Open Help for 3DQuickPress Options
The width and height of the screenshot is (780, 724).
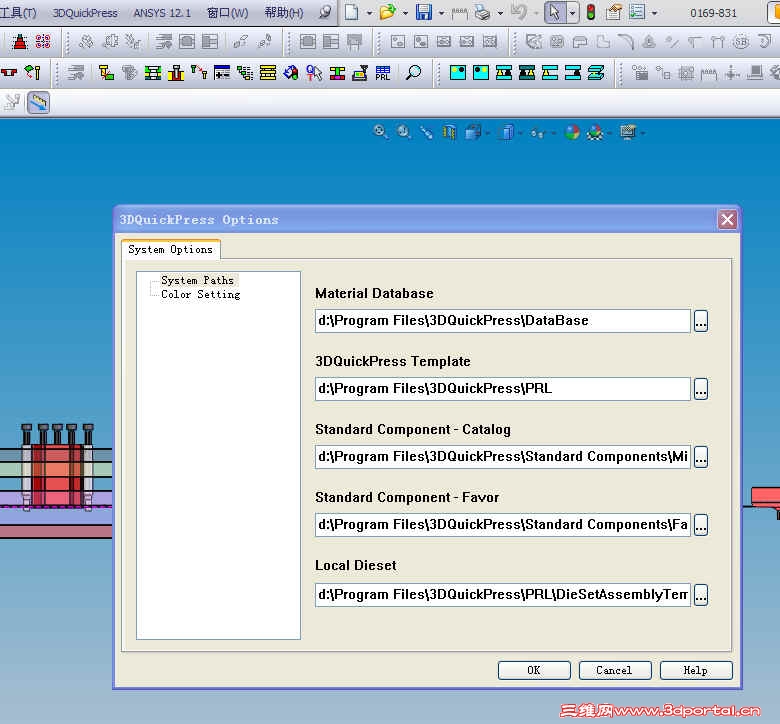pyautogui.click(x=696, y=670)
